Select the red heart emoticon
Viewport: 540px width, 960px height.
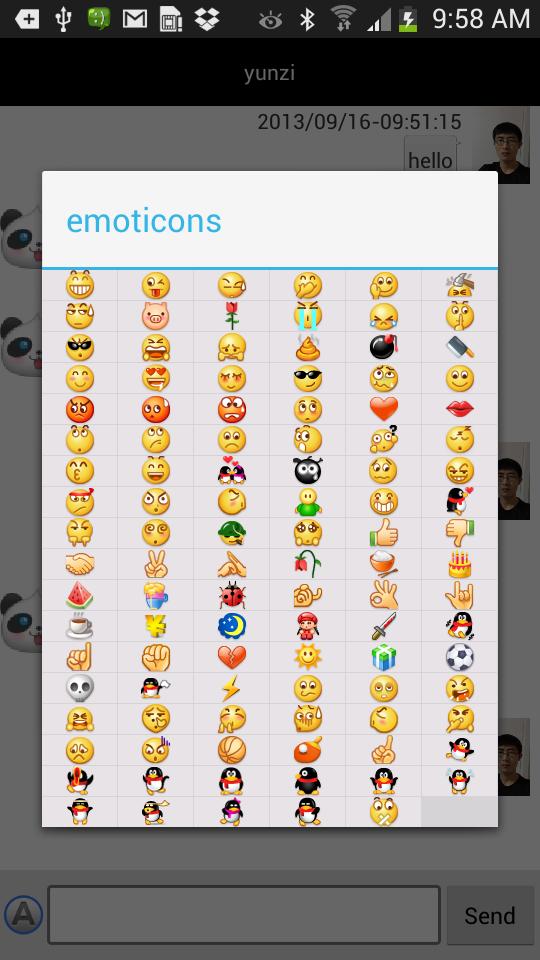tap(383, 409)
